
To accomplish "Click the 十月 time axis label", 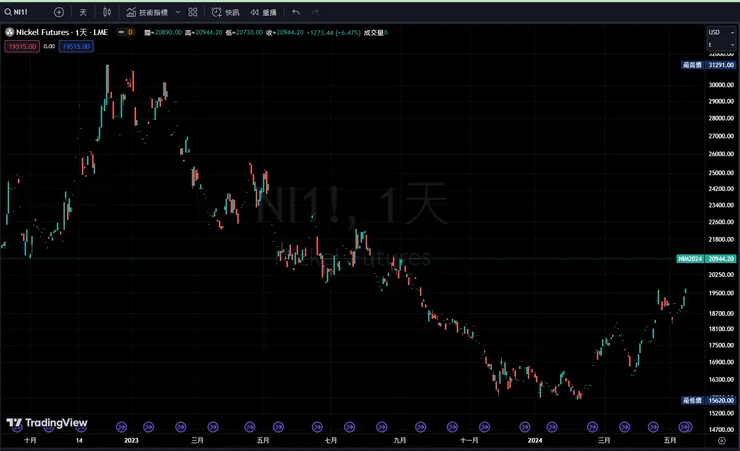I will point(30,441).
